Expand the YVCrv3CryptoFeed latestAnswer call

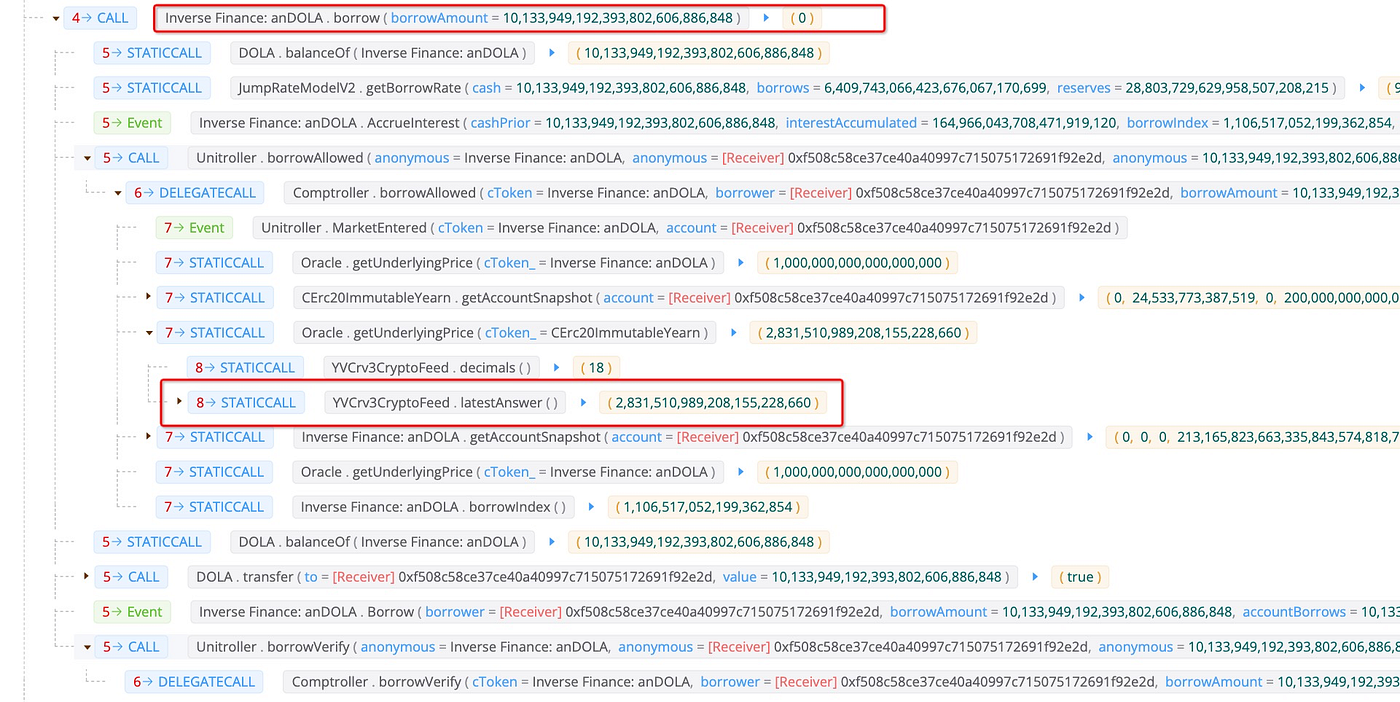point(180,403)
